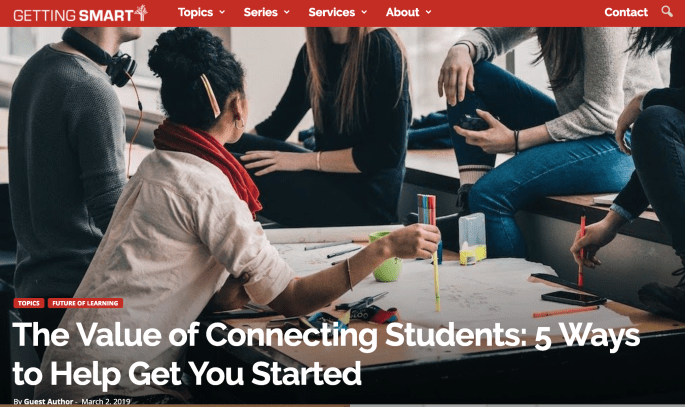The height and width of the screenshot is (407, 685).
Task: Open the Guest Author profile link
Action: [x=48, y=401]
